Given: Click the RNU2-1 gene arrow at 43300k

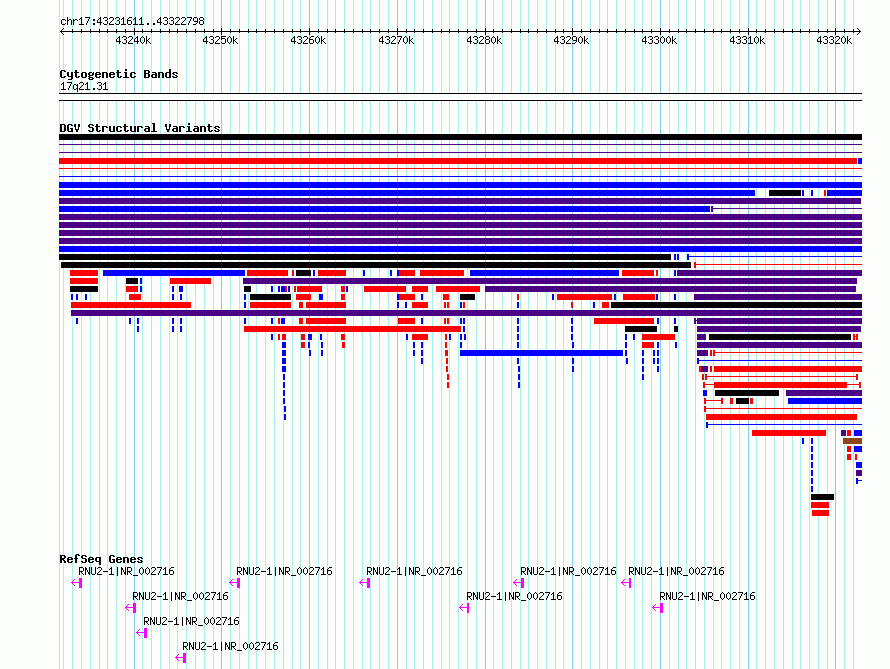Looking at the screenshot, I should pyautogui.click(x=657, y=608).
